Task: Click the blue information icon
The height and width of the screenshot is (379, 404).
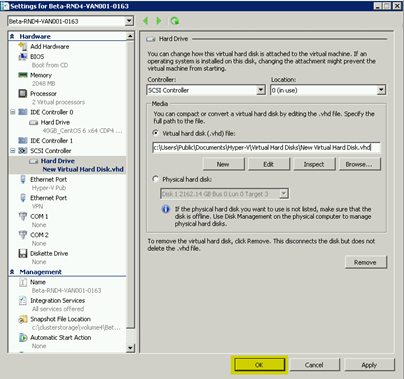Action: point(166,209)
